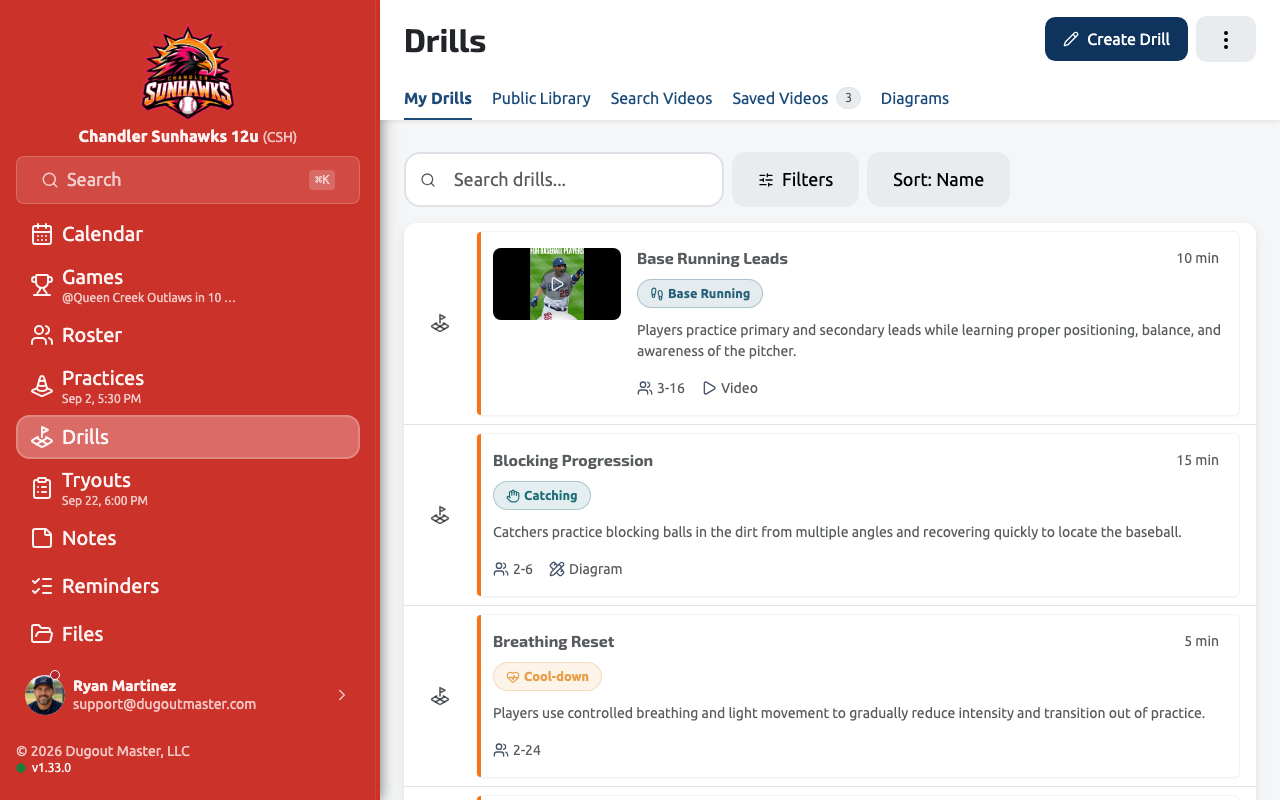Open Reminders in the sidebar
Image resolution: width=1280 pixels, height=800 pixels.
coord(188,586)
